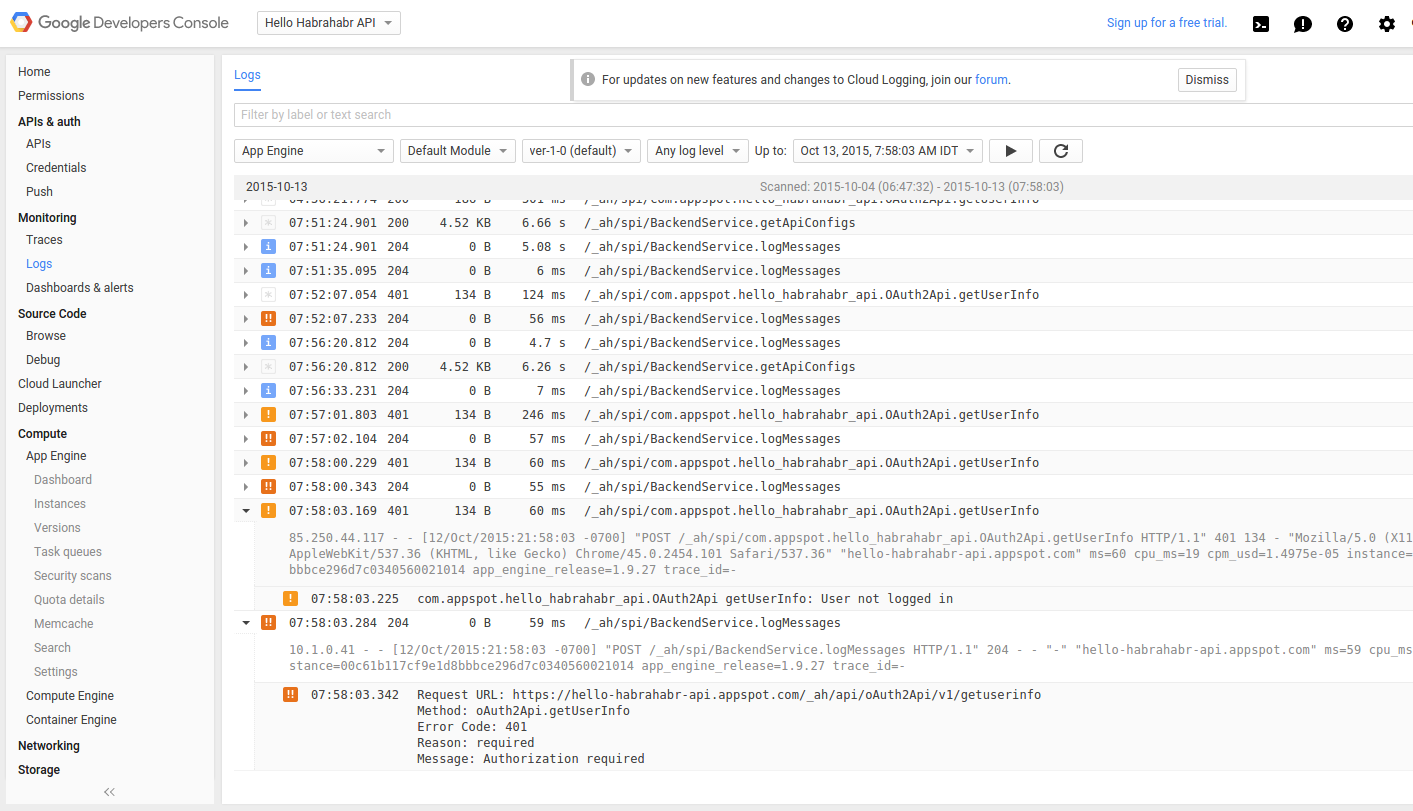Collapse the 07:58:03.284 logMessages log row
The height and width of the screenshot is (811, 1413).
point(246,623)
